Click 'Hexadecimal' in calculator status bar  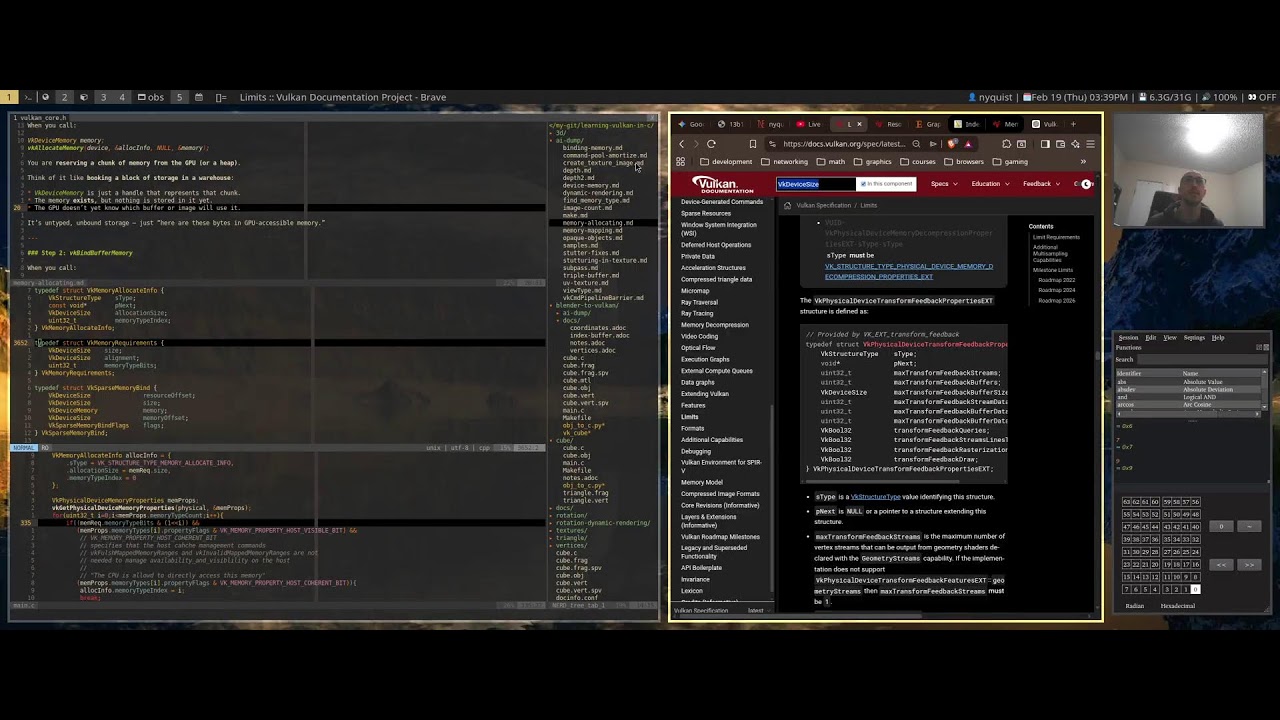click(1178, 606)
